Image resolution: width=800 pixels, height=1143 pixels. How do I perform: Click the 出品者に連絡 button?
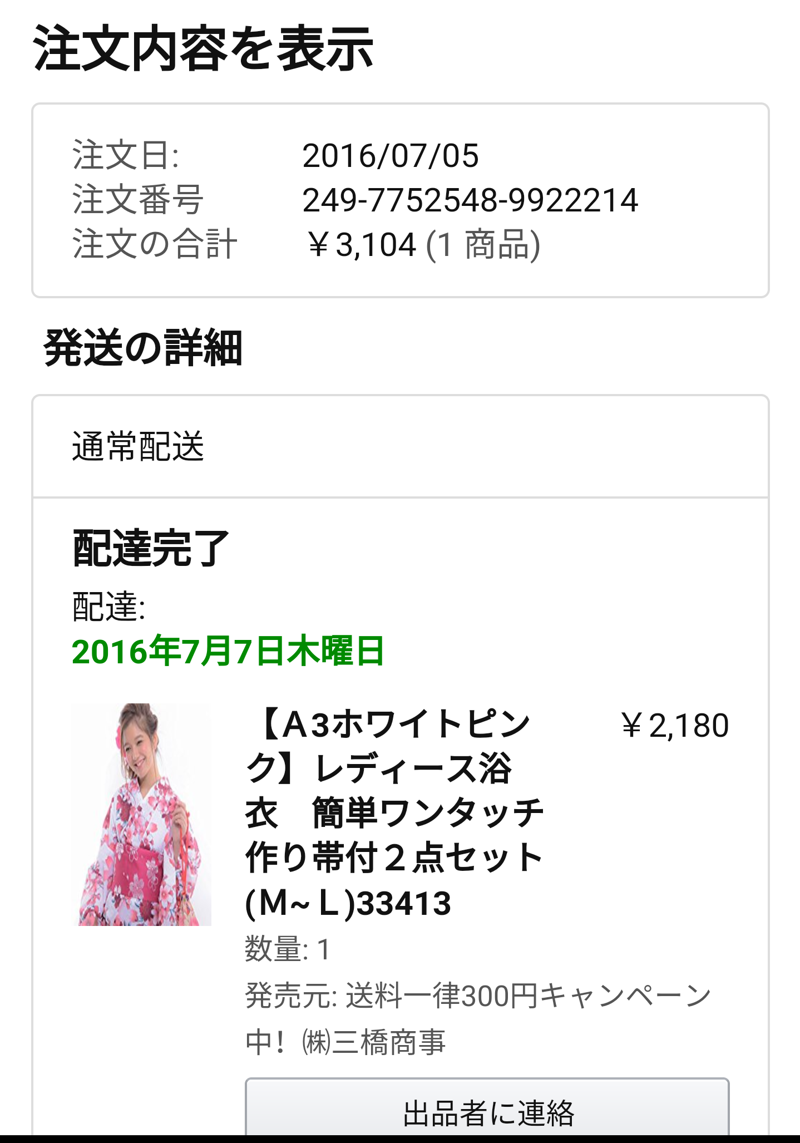[x=487, y=1108]
